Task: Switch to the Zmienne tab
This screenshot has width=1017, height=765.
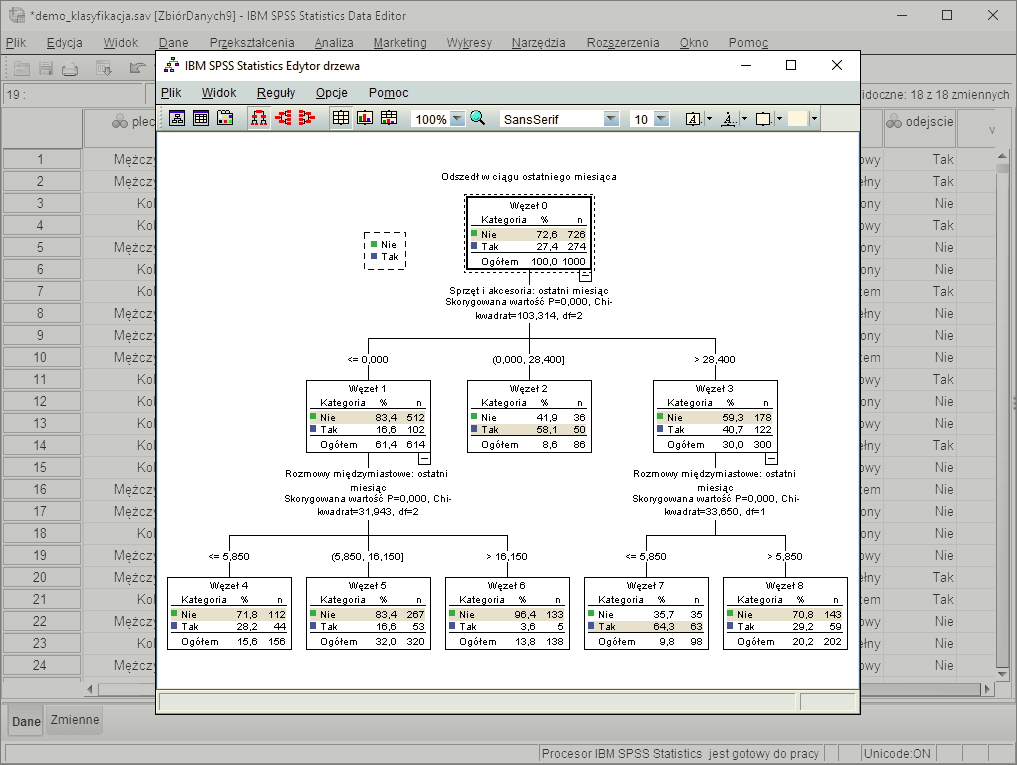Action: click(74, 719)
